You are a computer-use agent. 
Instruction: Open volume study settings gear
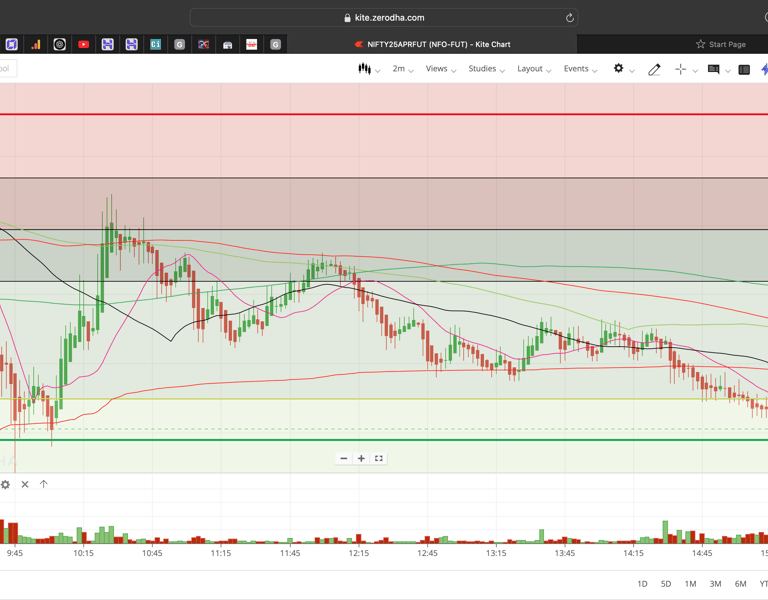5,484
